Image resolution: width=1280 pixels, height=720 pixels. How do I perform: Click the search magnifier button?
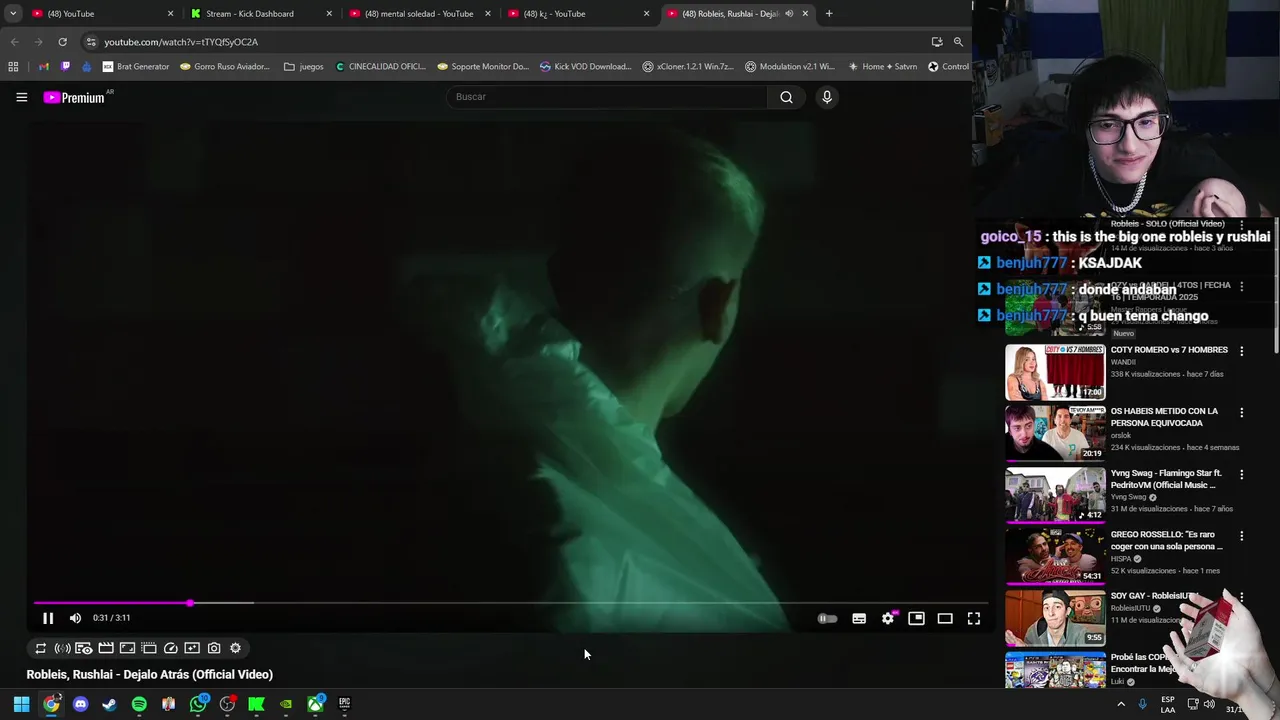click(x=786, y=97)
